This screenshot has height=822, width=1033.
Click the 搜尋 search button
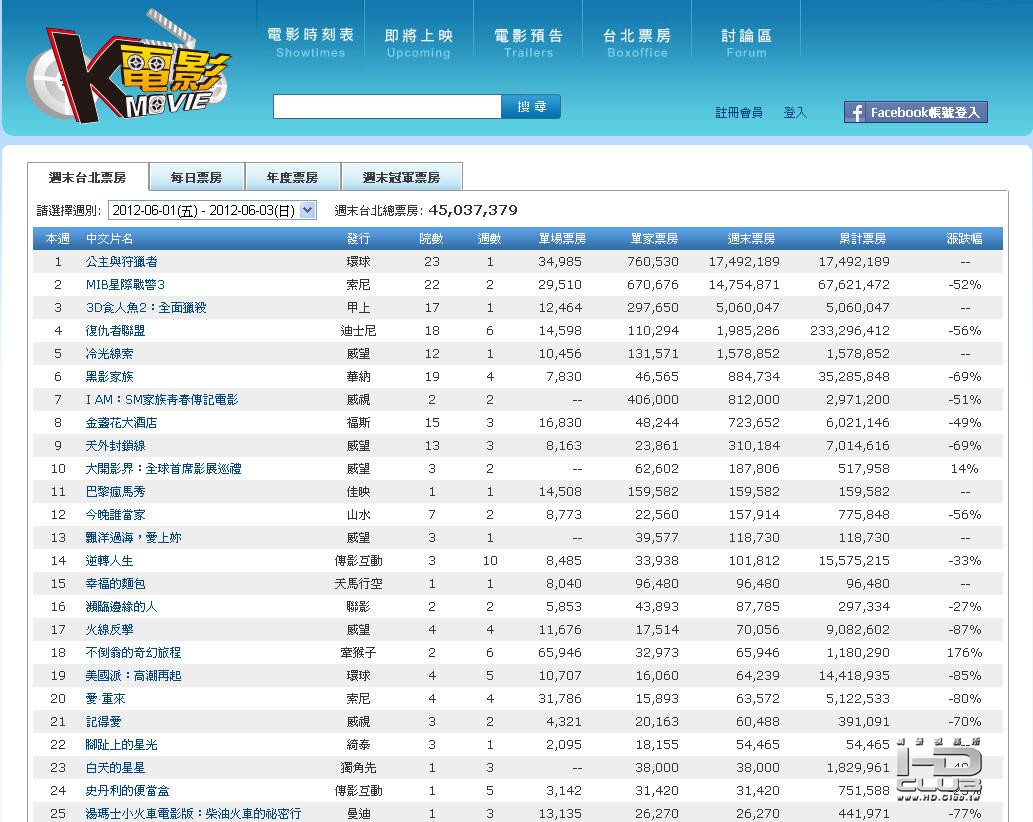pyautogui.click(x=531, y=107)
